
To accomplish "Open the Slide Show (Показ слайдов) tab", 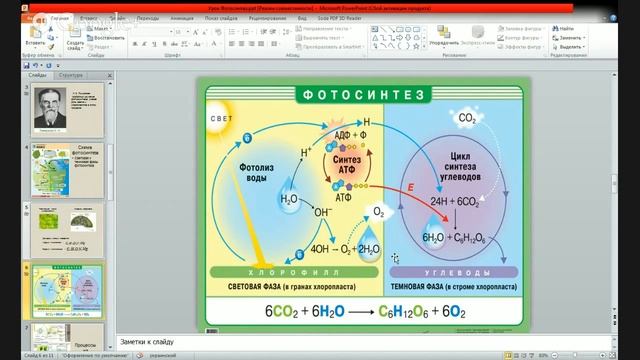I will coord(221,18).
